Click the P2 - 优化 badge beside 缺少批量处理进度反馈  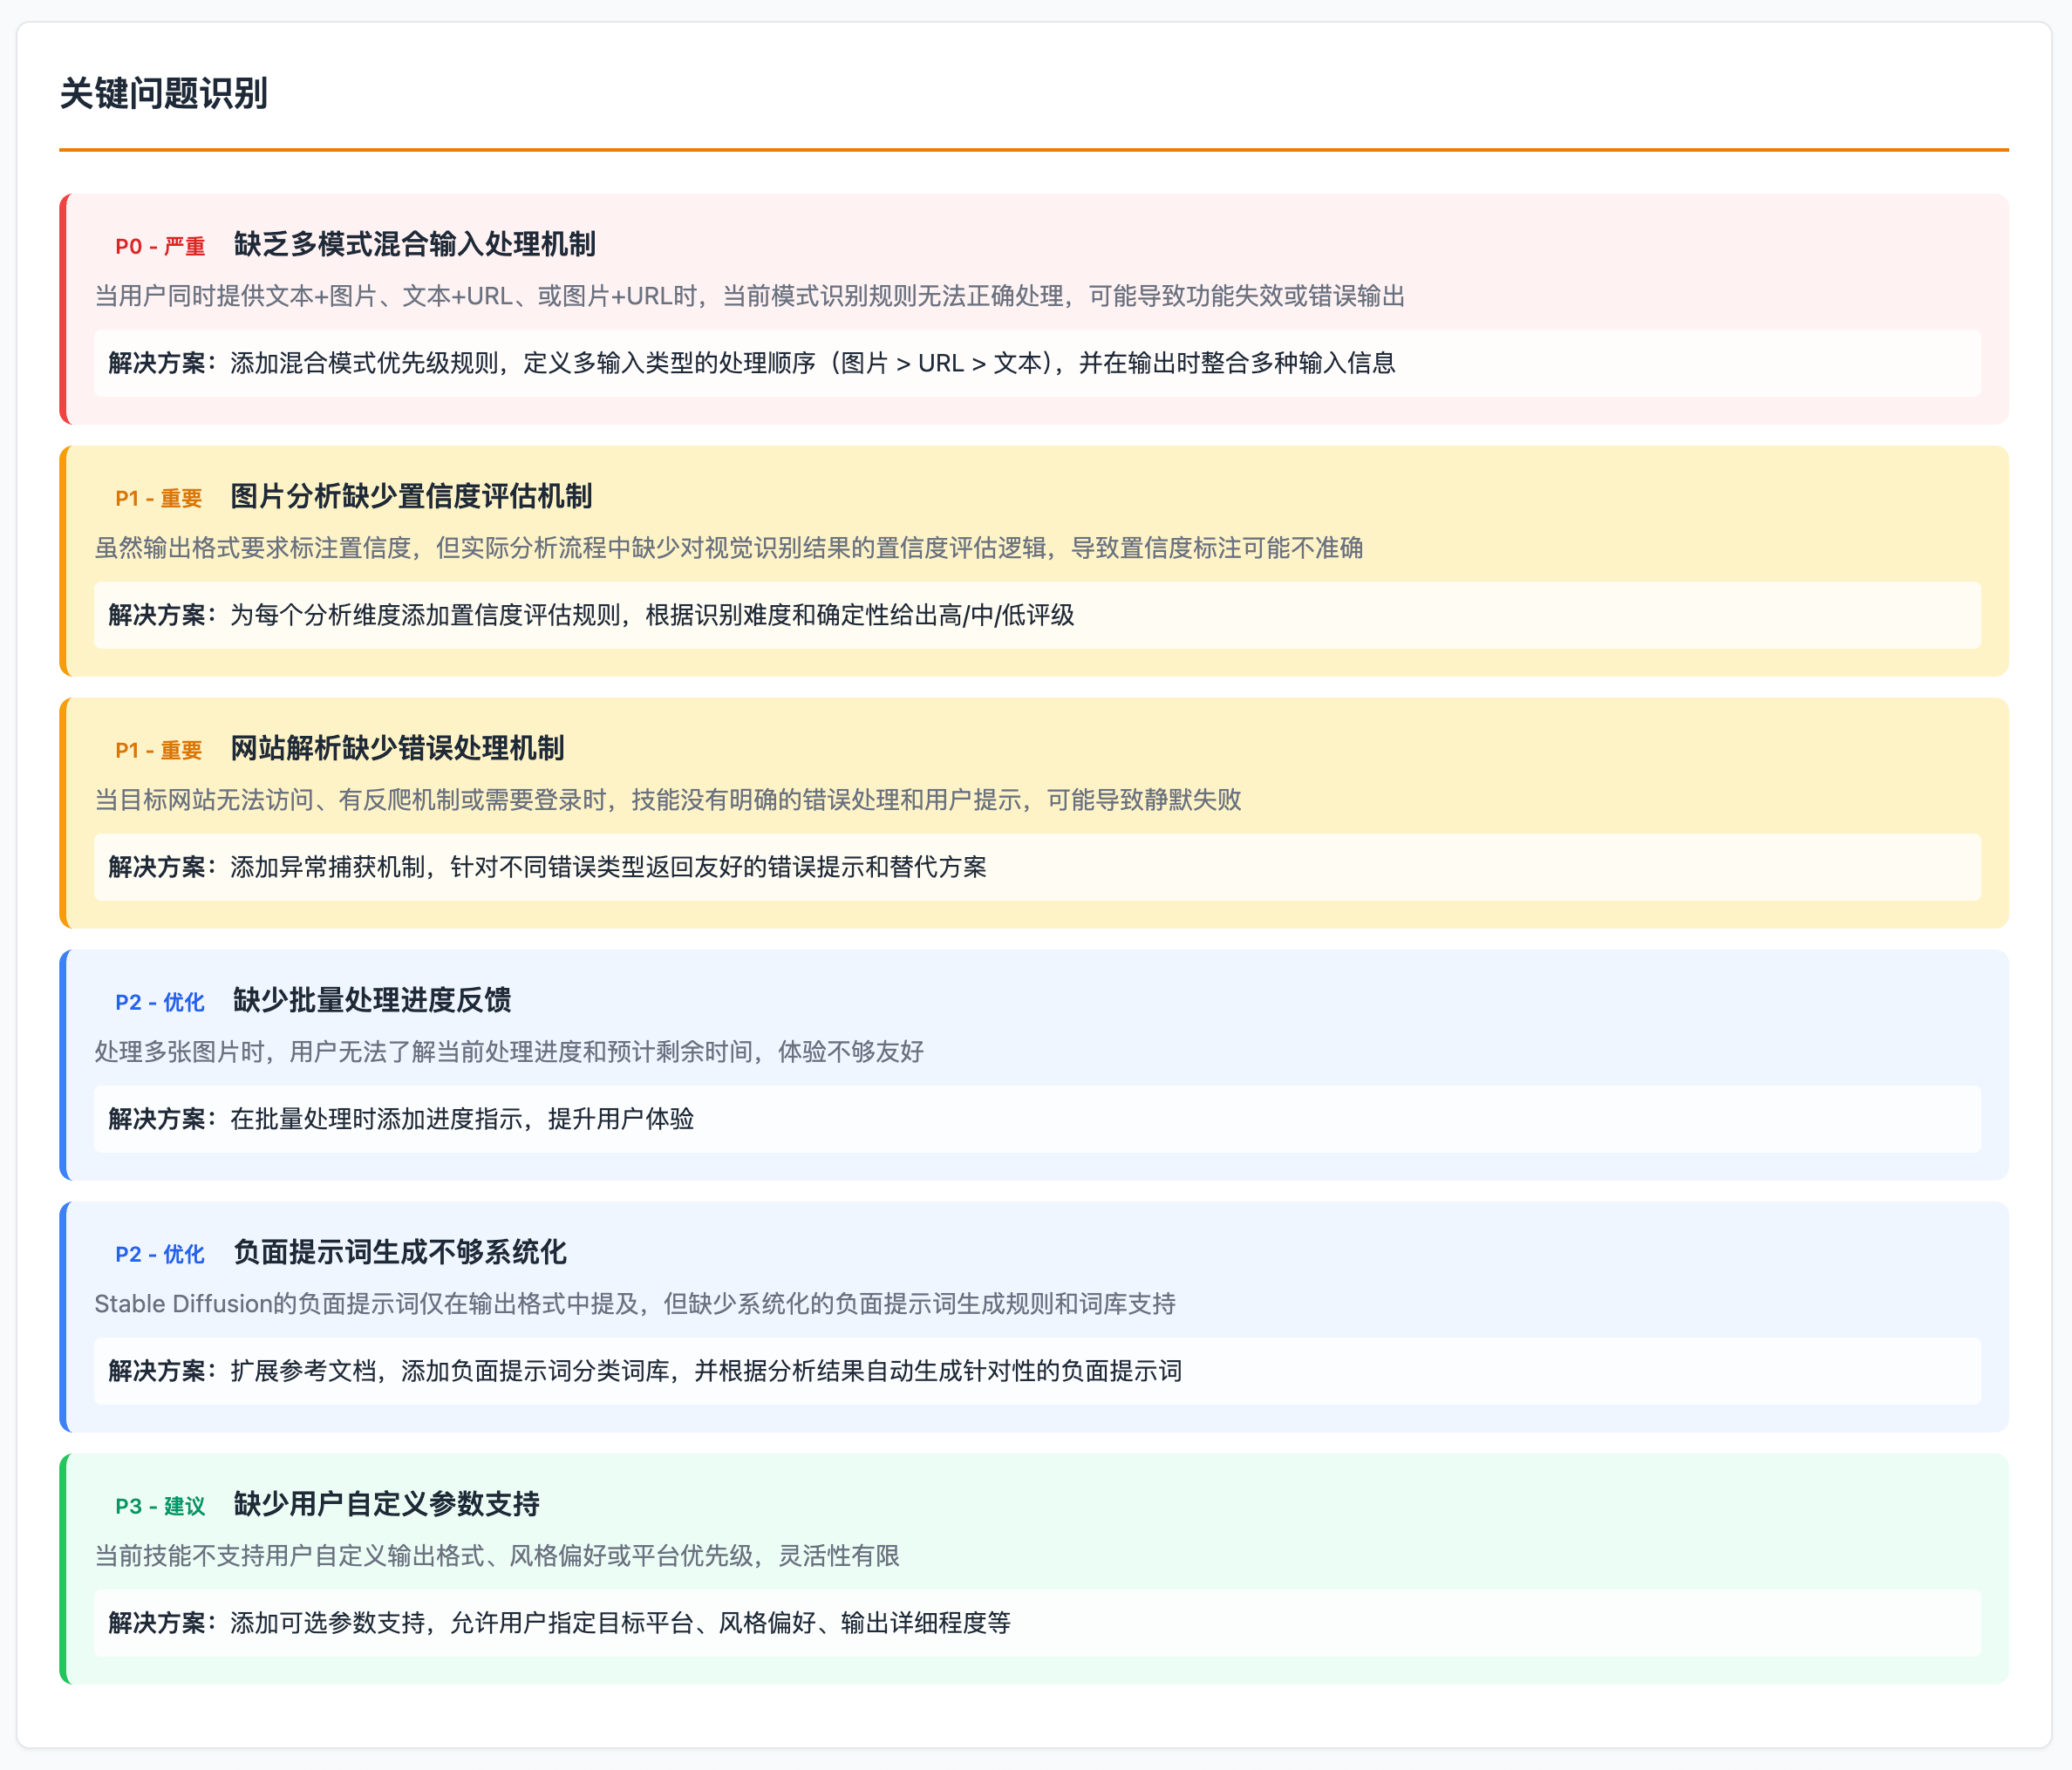coord(160,1002)
